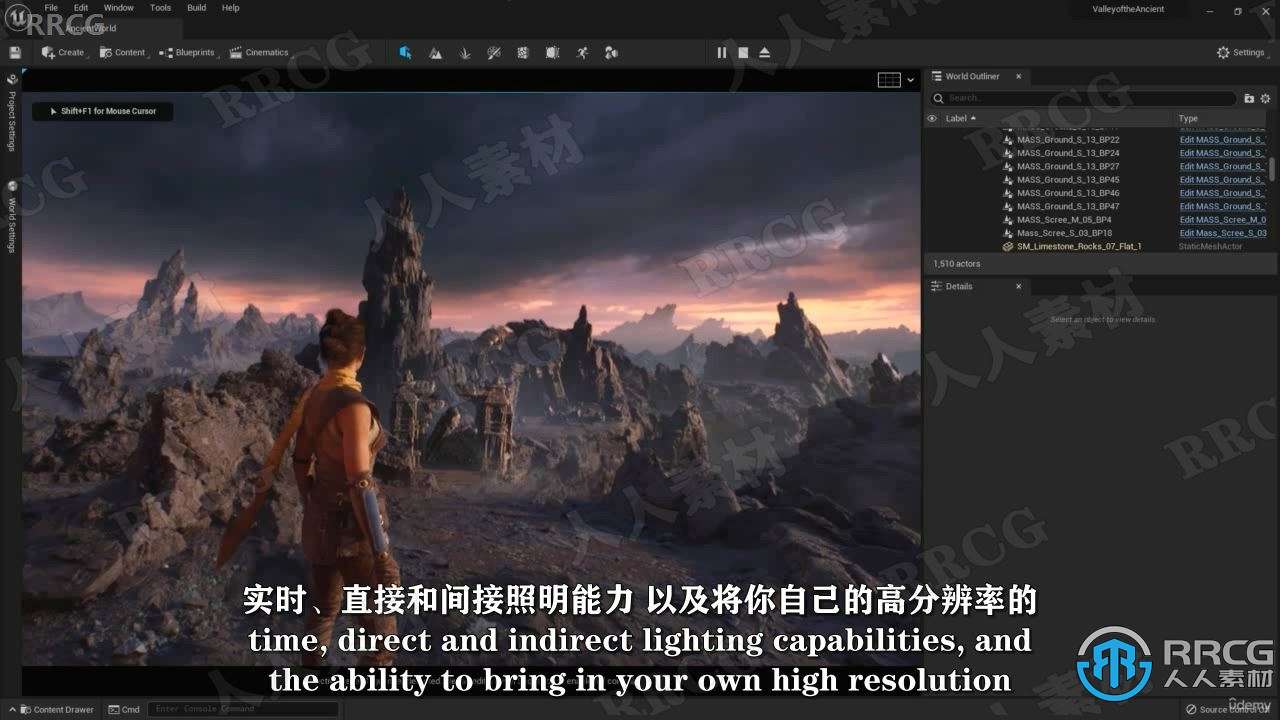Viewport: 1280px width, 720px height.
Task: Switch to Modeling mode icon
Action: pos(523,52)
